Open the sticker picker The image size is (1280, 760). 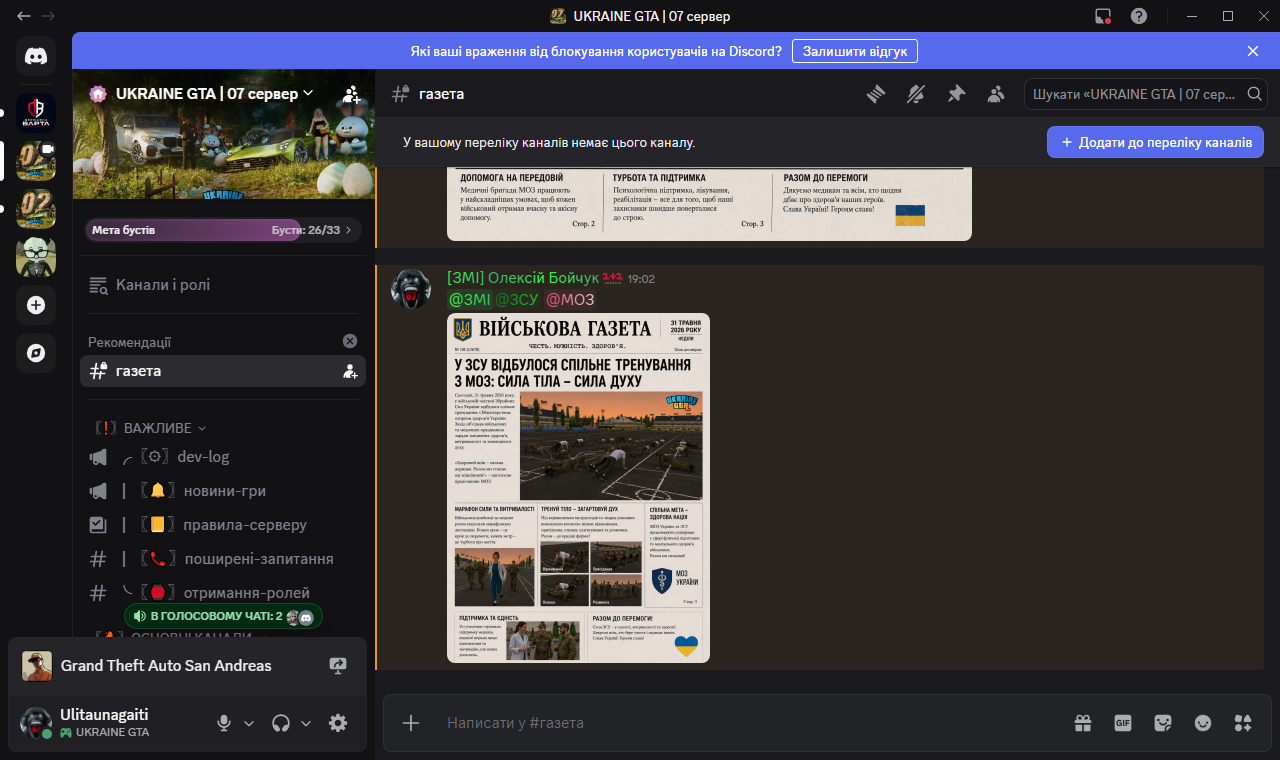pyautogui.click(x=1163, y=723)
